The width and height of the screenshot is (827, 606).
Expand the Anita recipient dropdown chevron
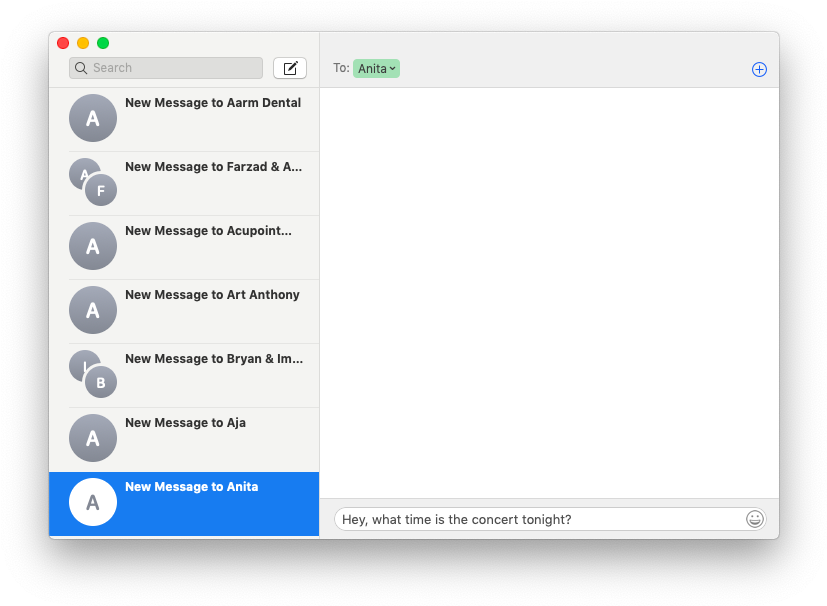(x=392, y=68)
